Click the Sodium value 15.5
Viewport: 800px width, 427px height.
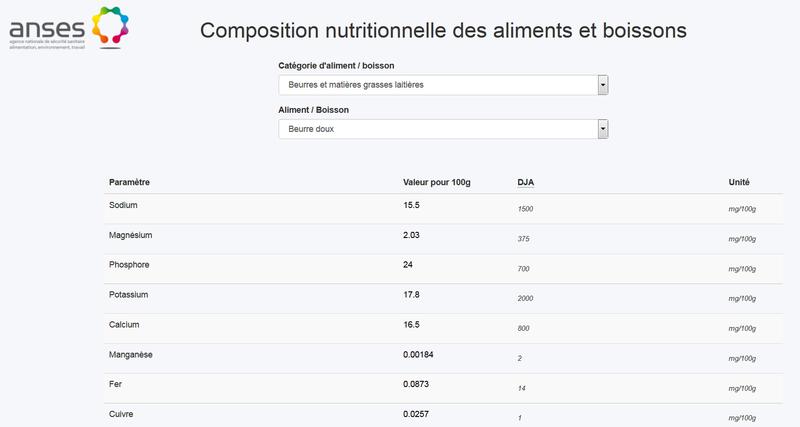click(x=411, y=205)
